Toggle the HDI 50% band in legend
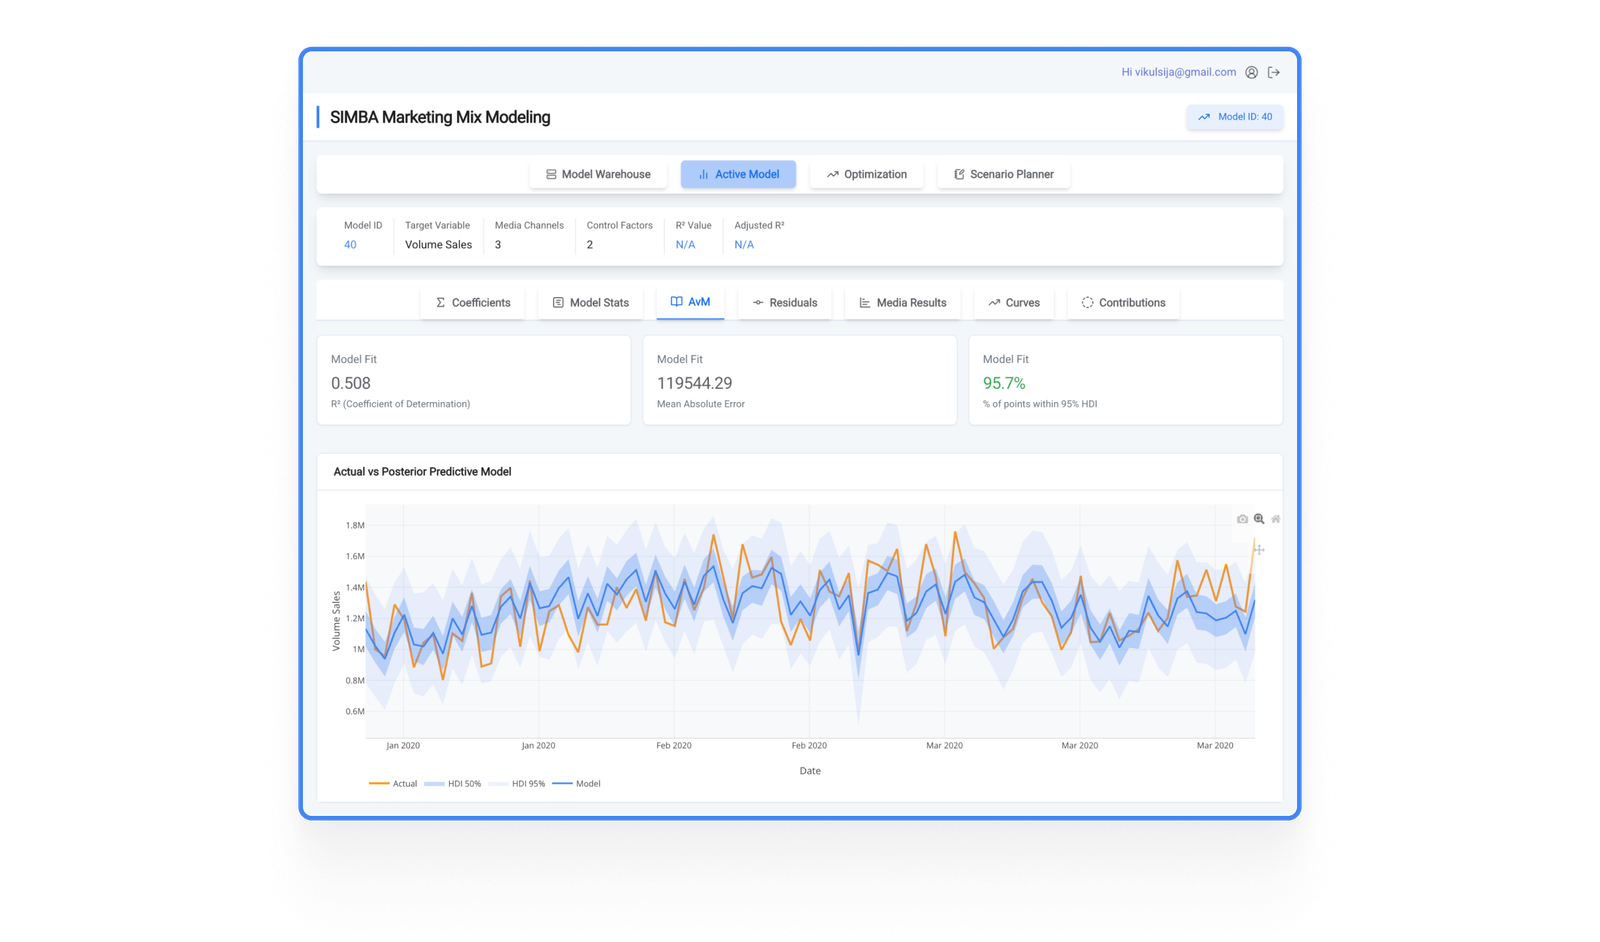This screenshot has height=942, width=1600. [452, 784]
